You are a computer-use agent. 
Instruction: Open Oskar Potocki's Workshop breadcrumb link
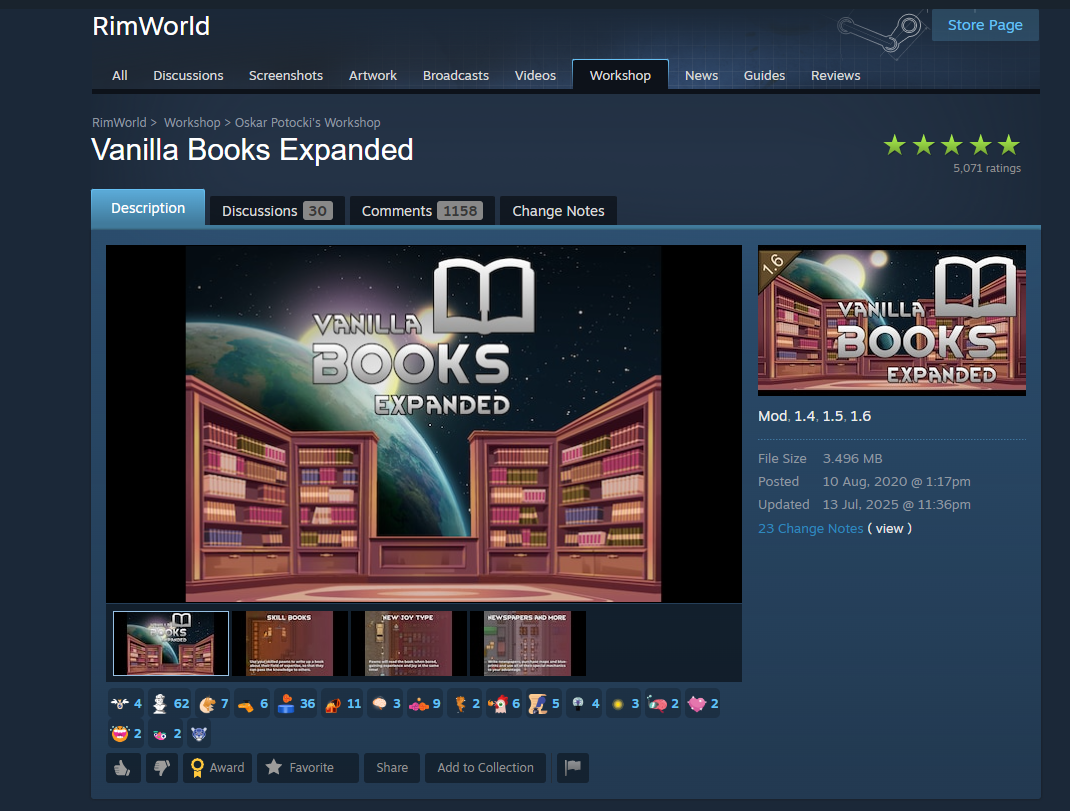pos(307,122)
